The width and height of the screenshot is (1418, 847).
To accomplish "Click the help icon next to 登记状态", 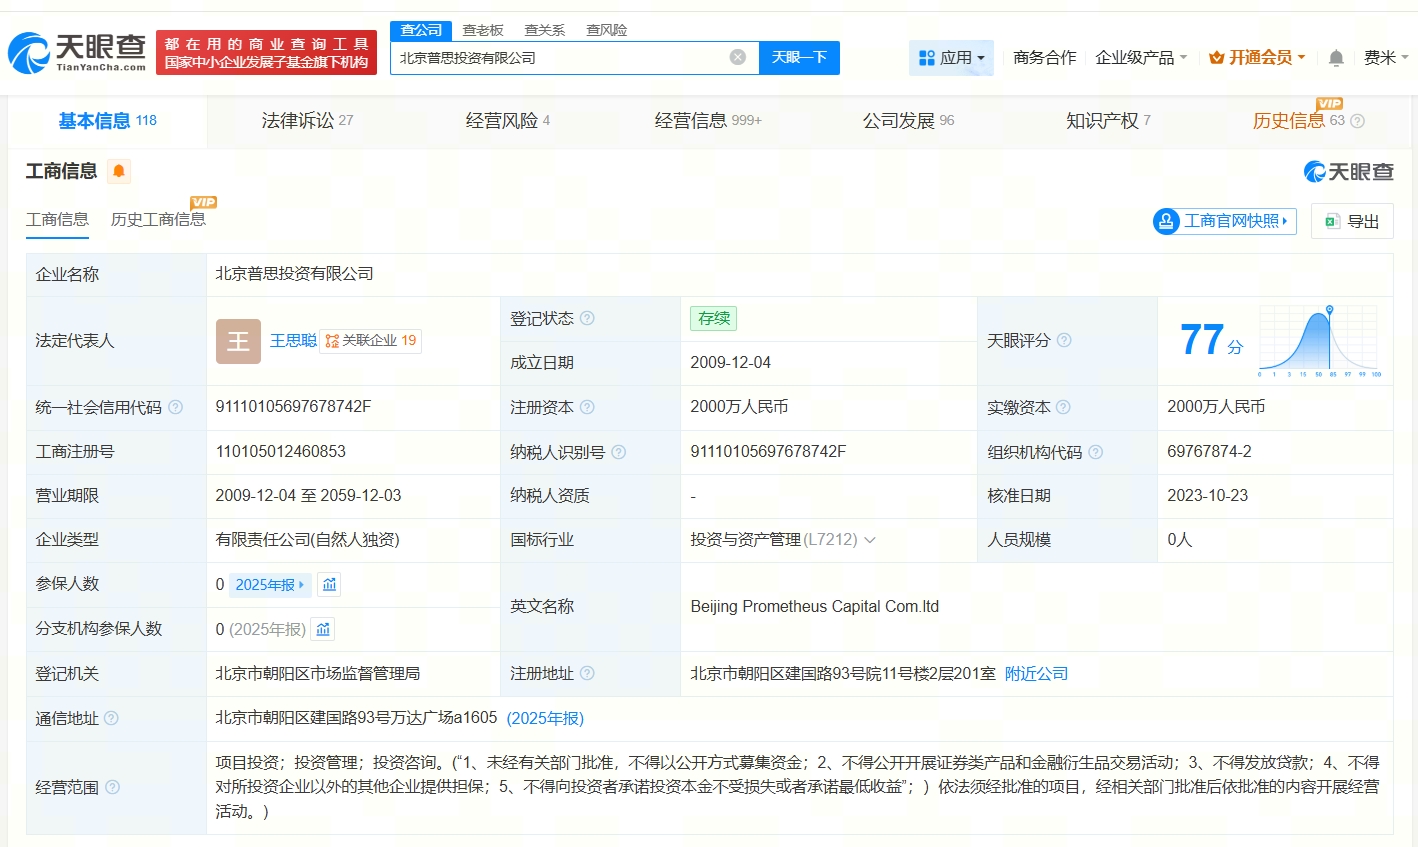I will [x=588, y=318].
